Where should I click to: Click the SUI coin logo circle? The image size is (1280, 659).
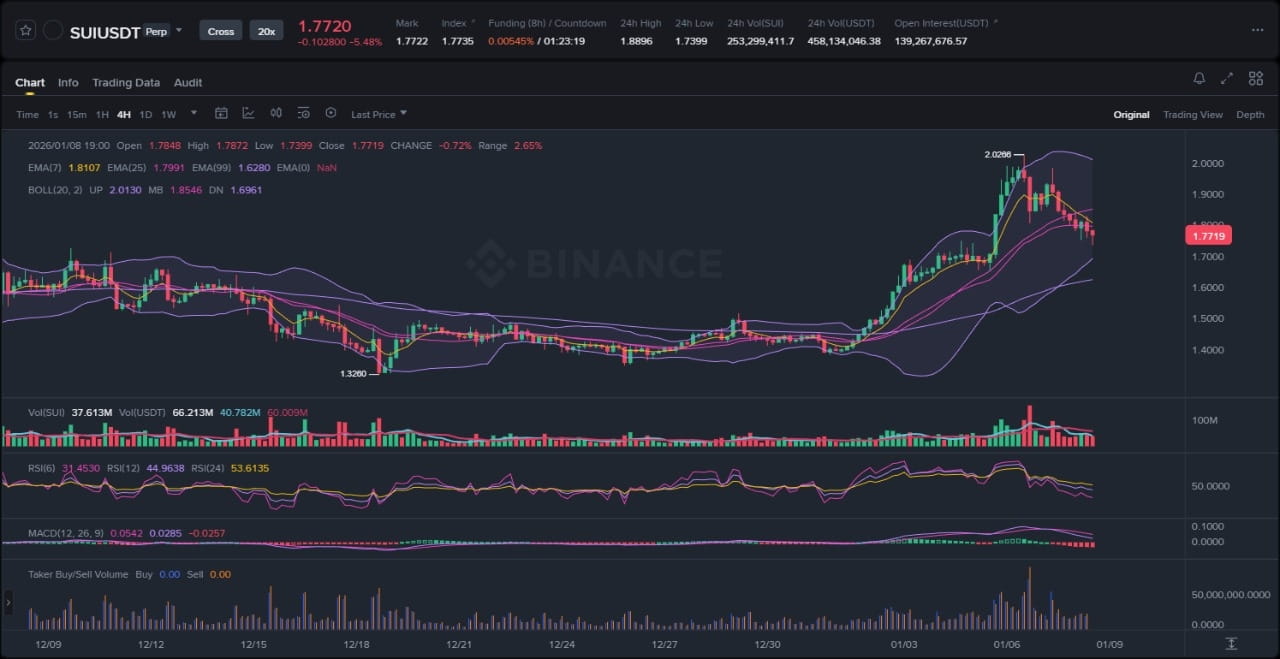53,31
